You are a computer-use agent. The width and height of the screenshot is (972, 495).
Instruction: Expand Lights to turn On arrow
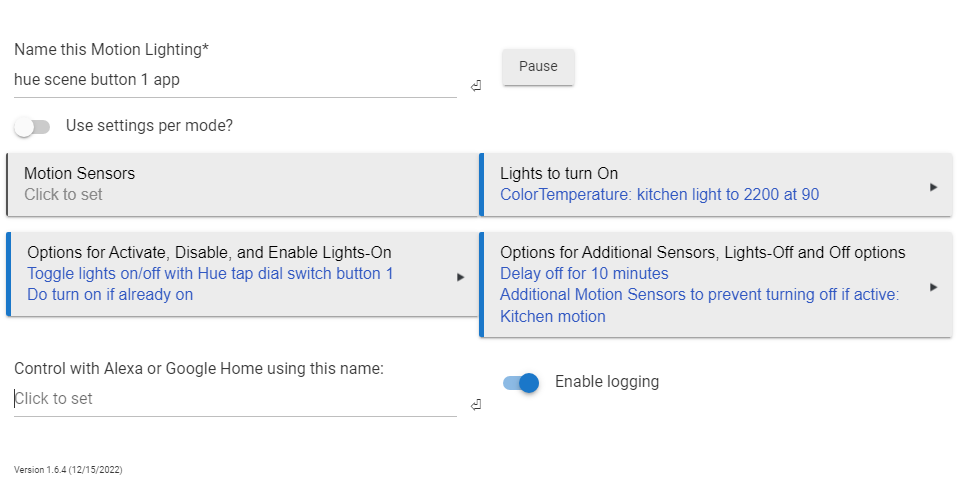point(934,187)
